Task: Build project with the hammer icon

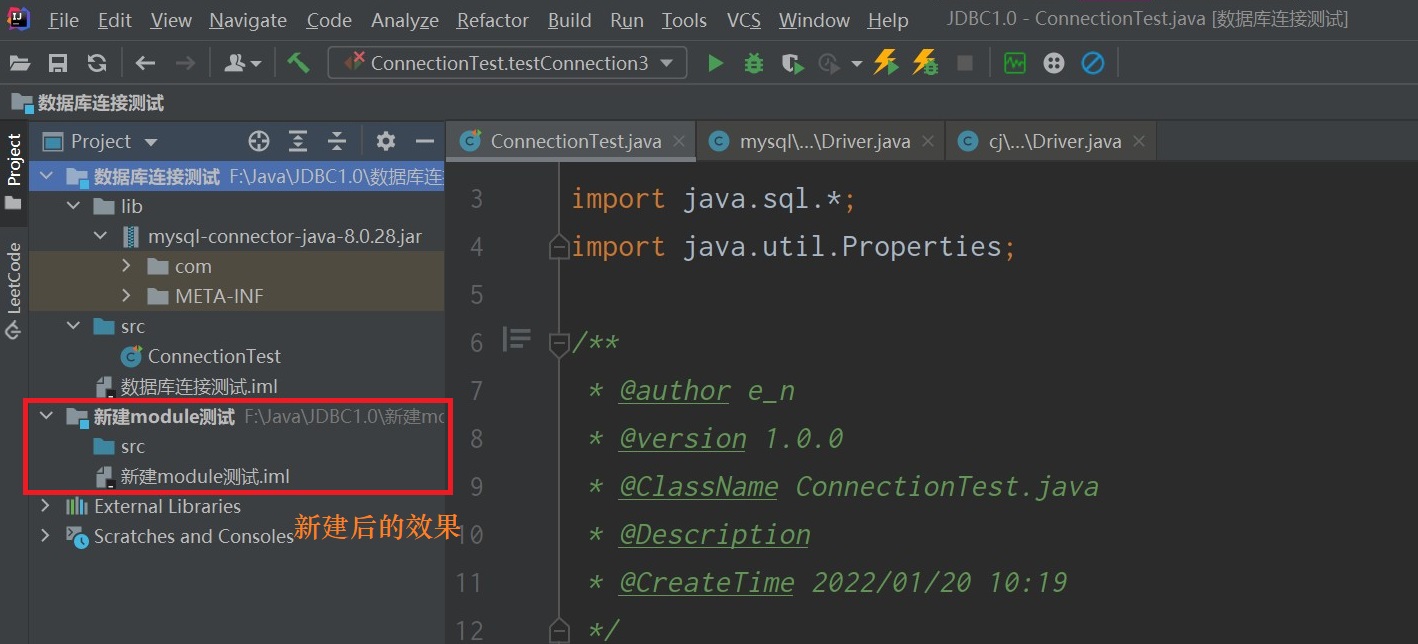Action: (x=298, y=63)
